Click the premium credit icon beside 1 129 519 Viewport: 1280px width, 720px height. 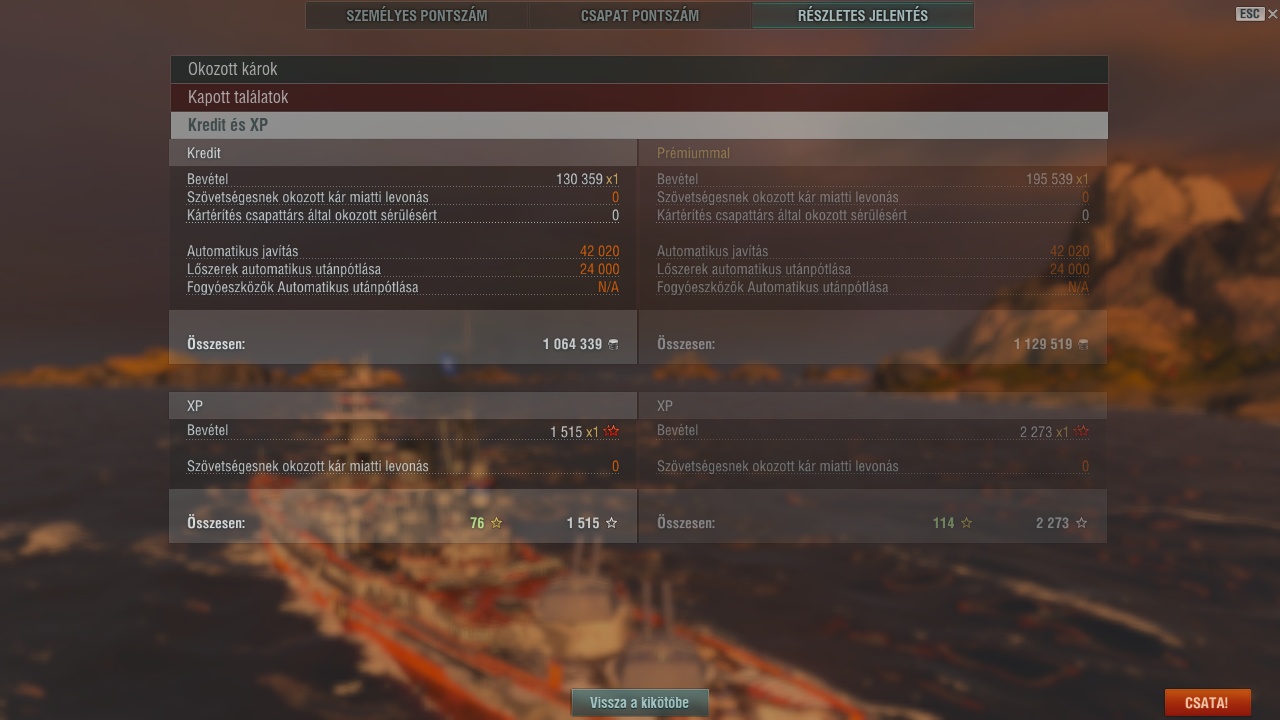1083,344
